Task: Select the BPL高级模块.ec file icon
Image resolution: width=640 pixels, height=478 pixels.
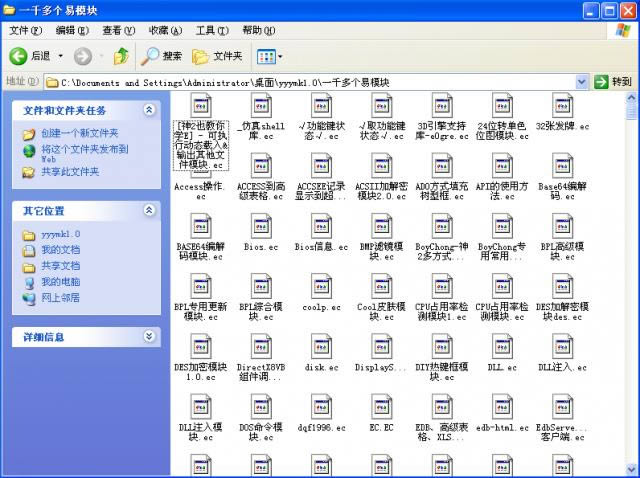Action: click(x=562, y=226)
